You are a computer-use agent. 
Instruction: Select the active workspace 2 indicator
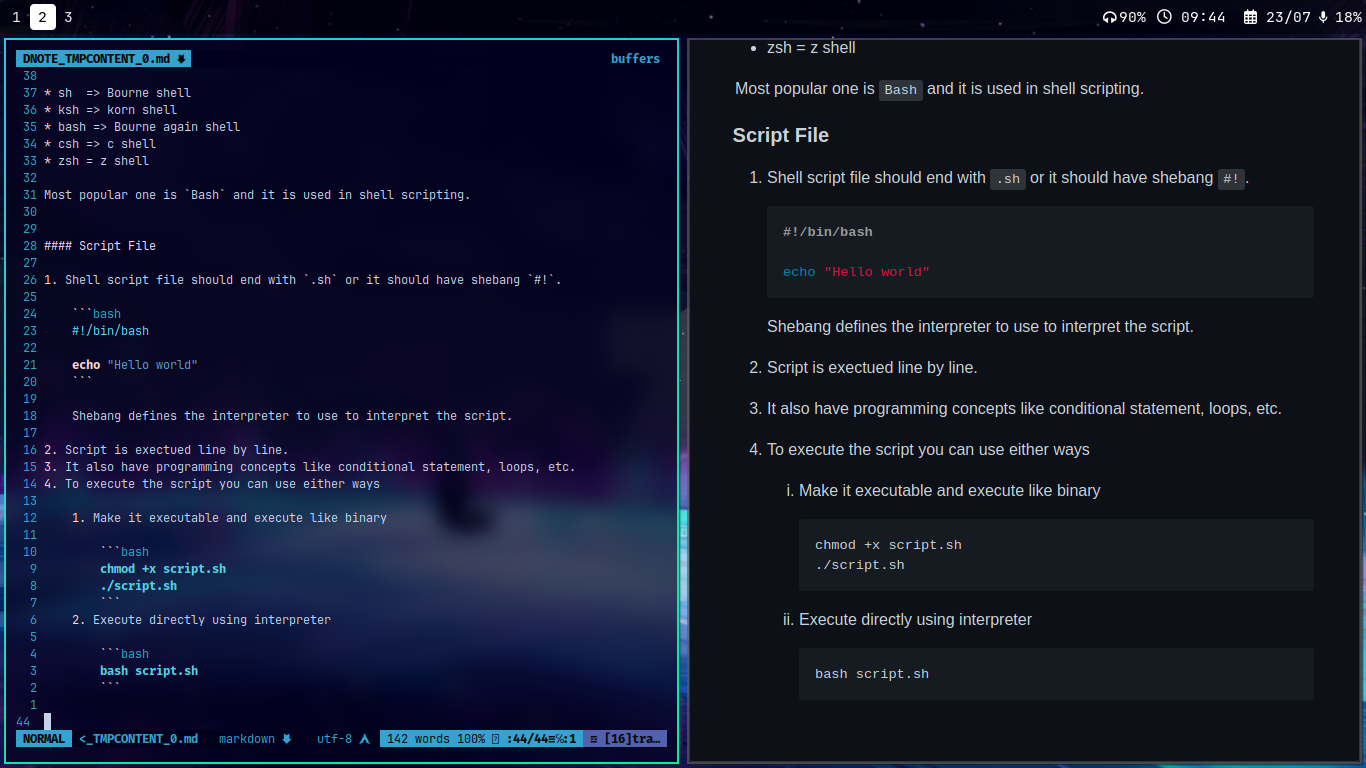pyautogui.click(x=43, y=17)
